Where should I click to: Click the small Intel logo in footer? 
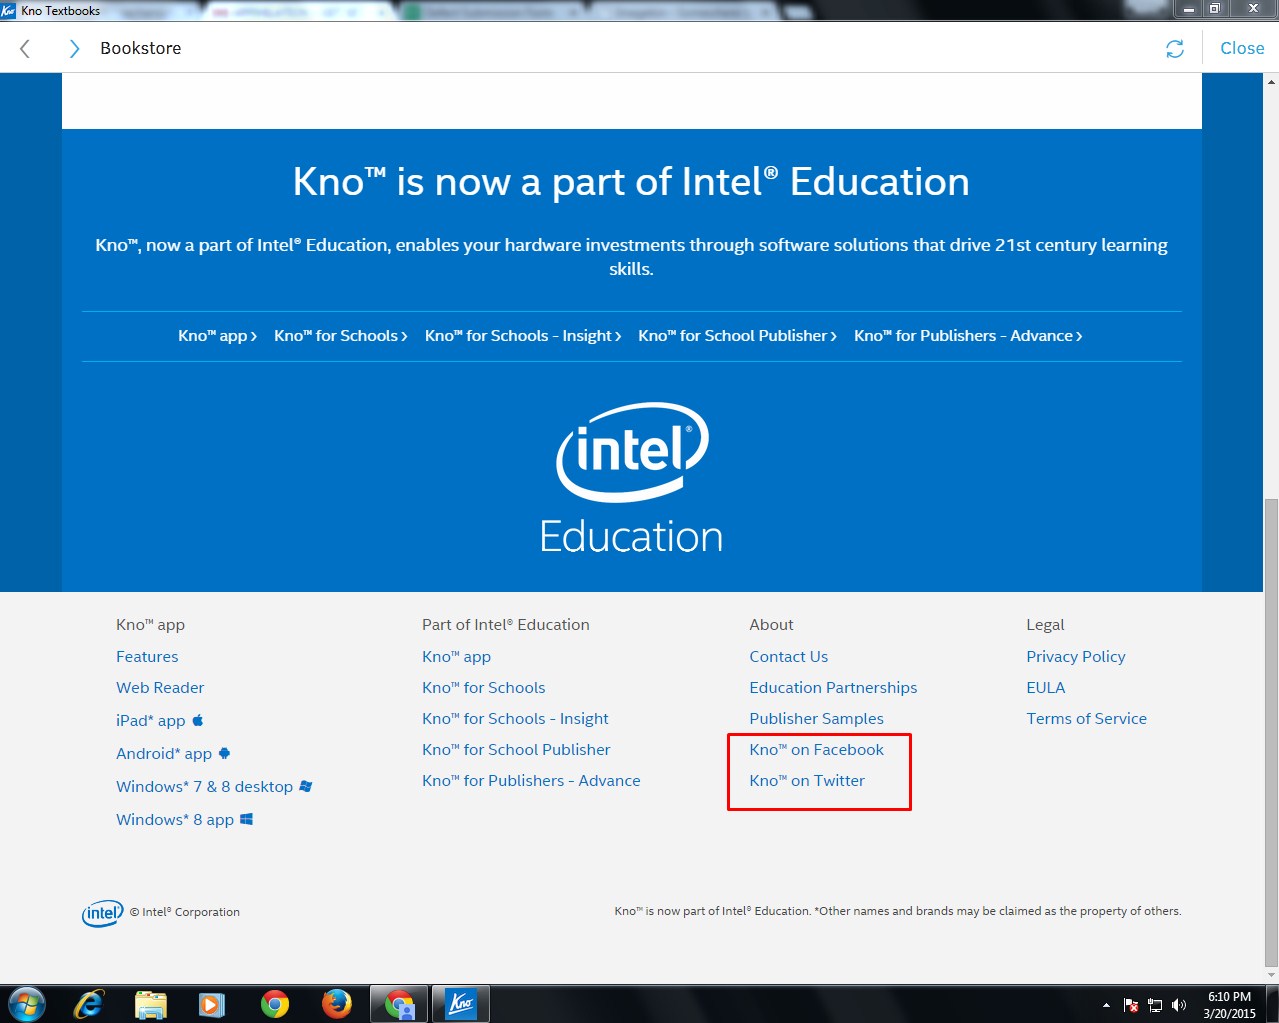(103, 913)
